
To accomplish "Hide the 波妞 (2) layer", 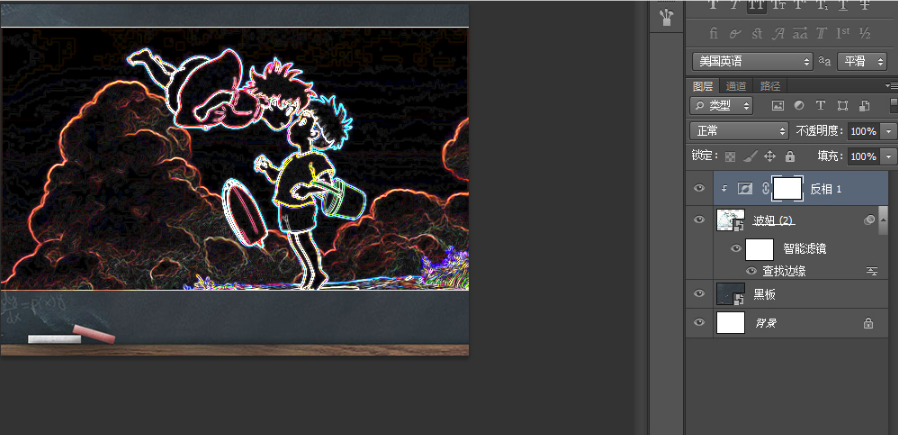I will [699, 219].
